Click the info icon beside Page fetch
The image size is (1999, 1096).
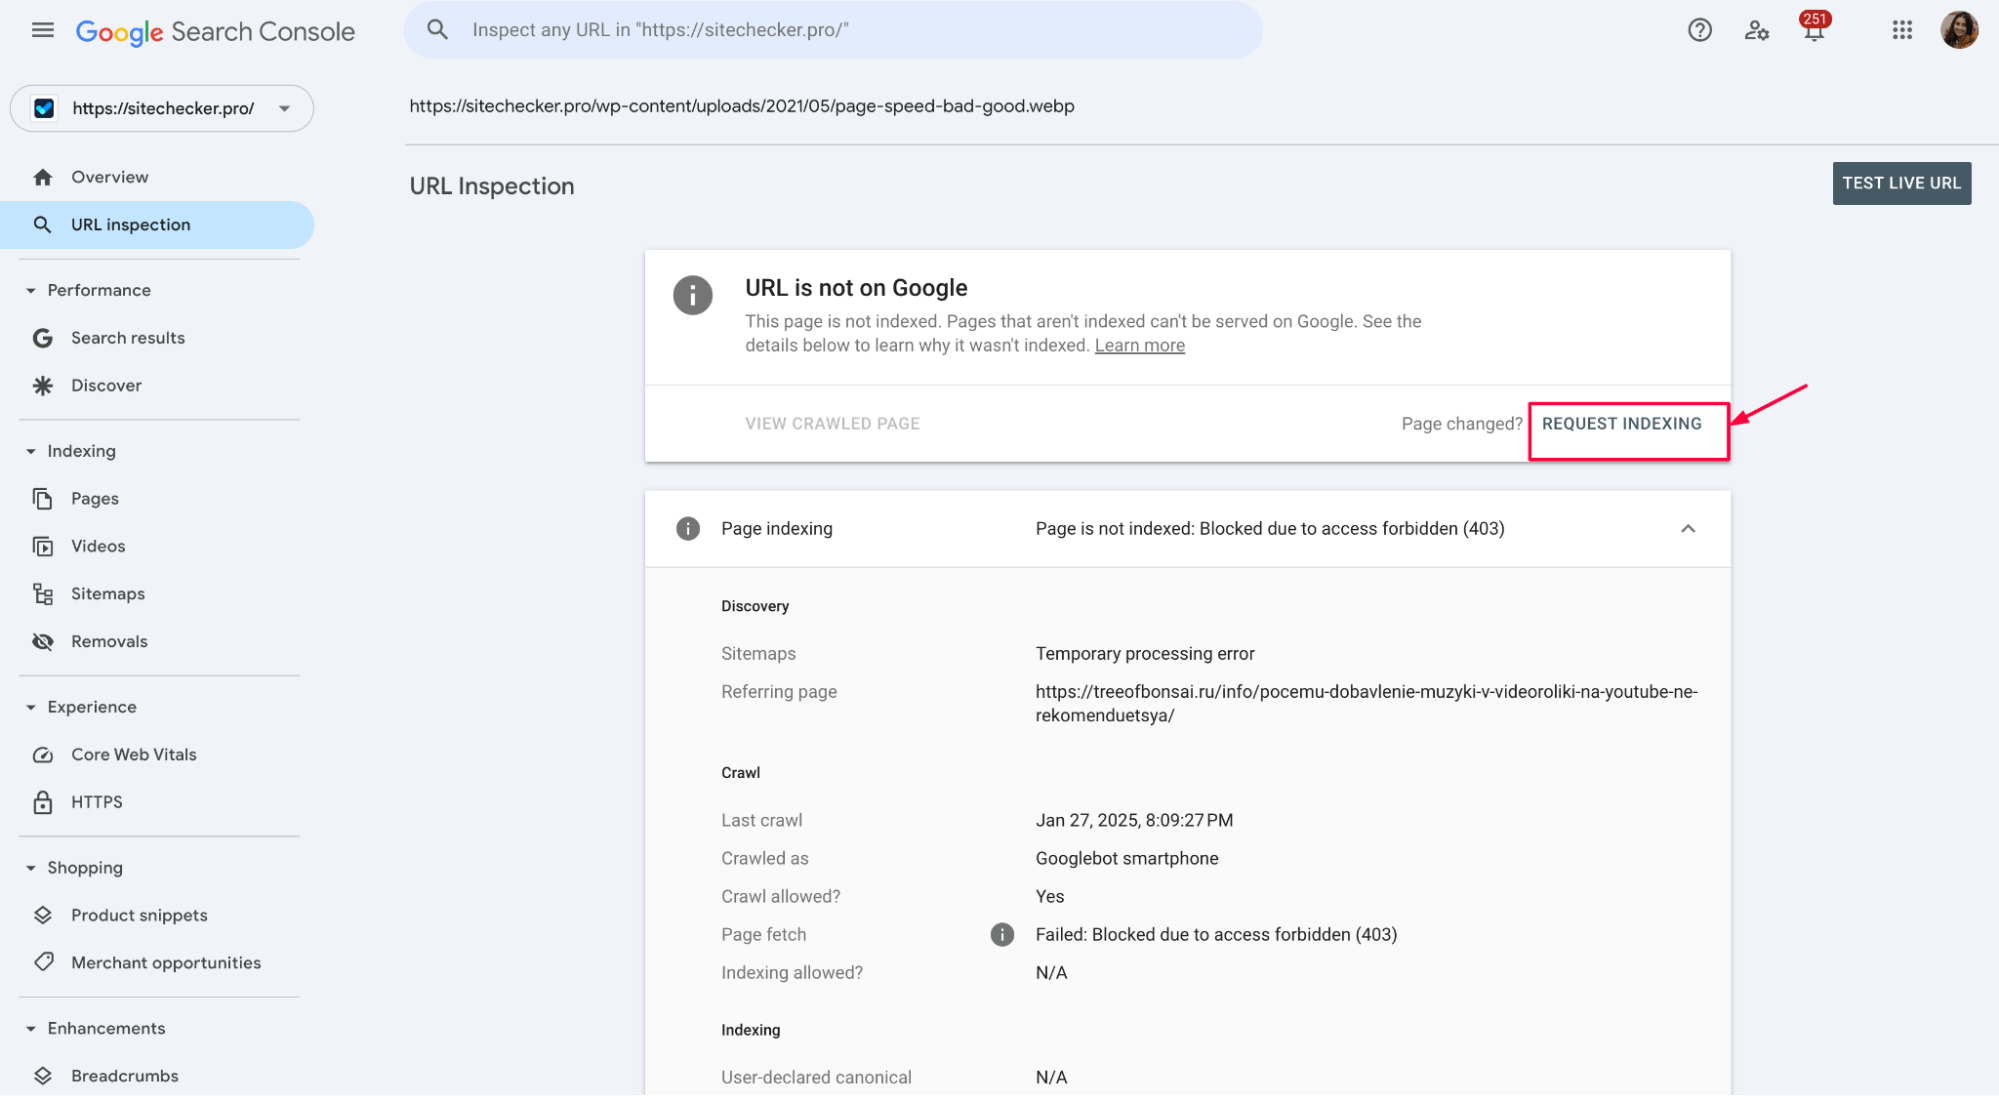(1001, 934)
